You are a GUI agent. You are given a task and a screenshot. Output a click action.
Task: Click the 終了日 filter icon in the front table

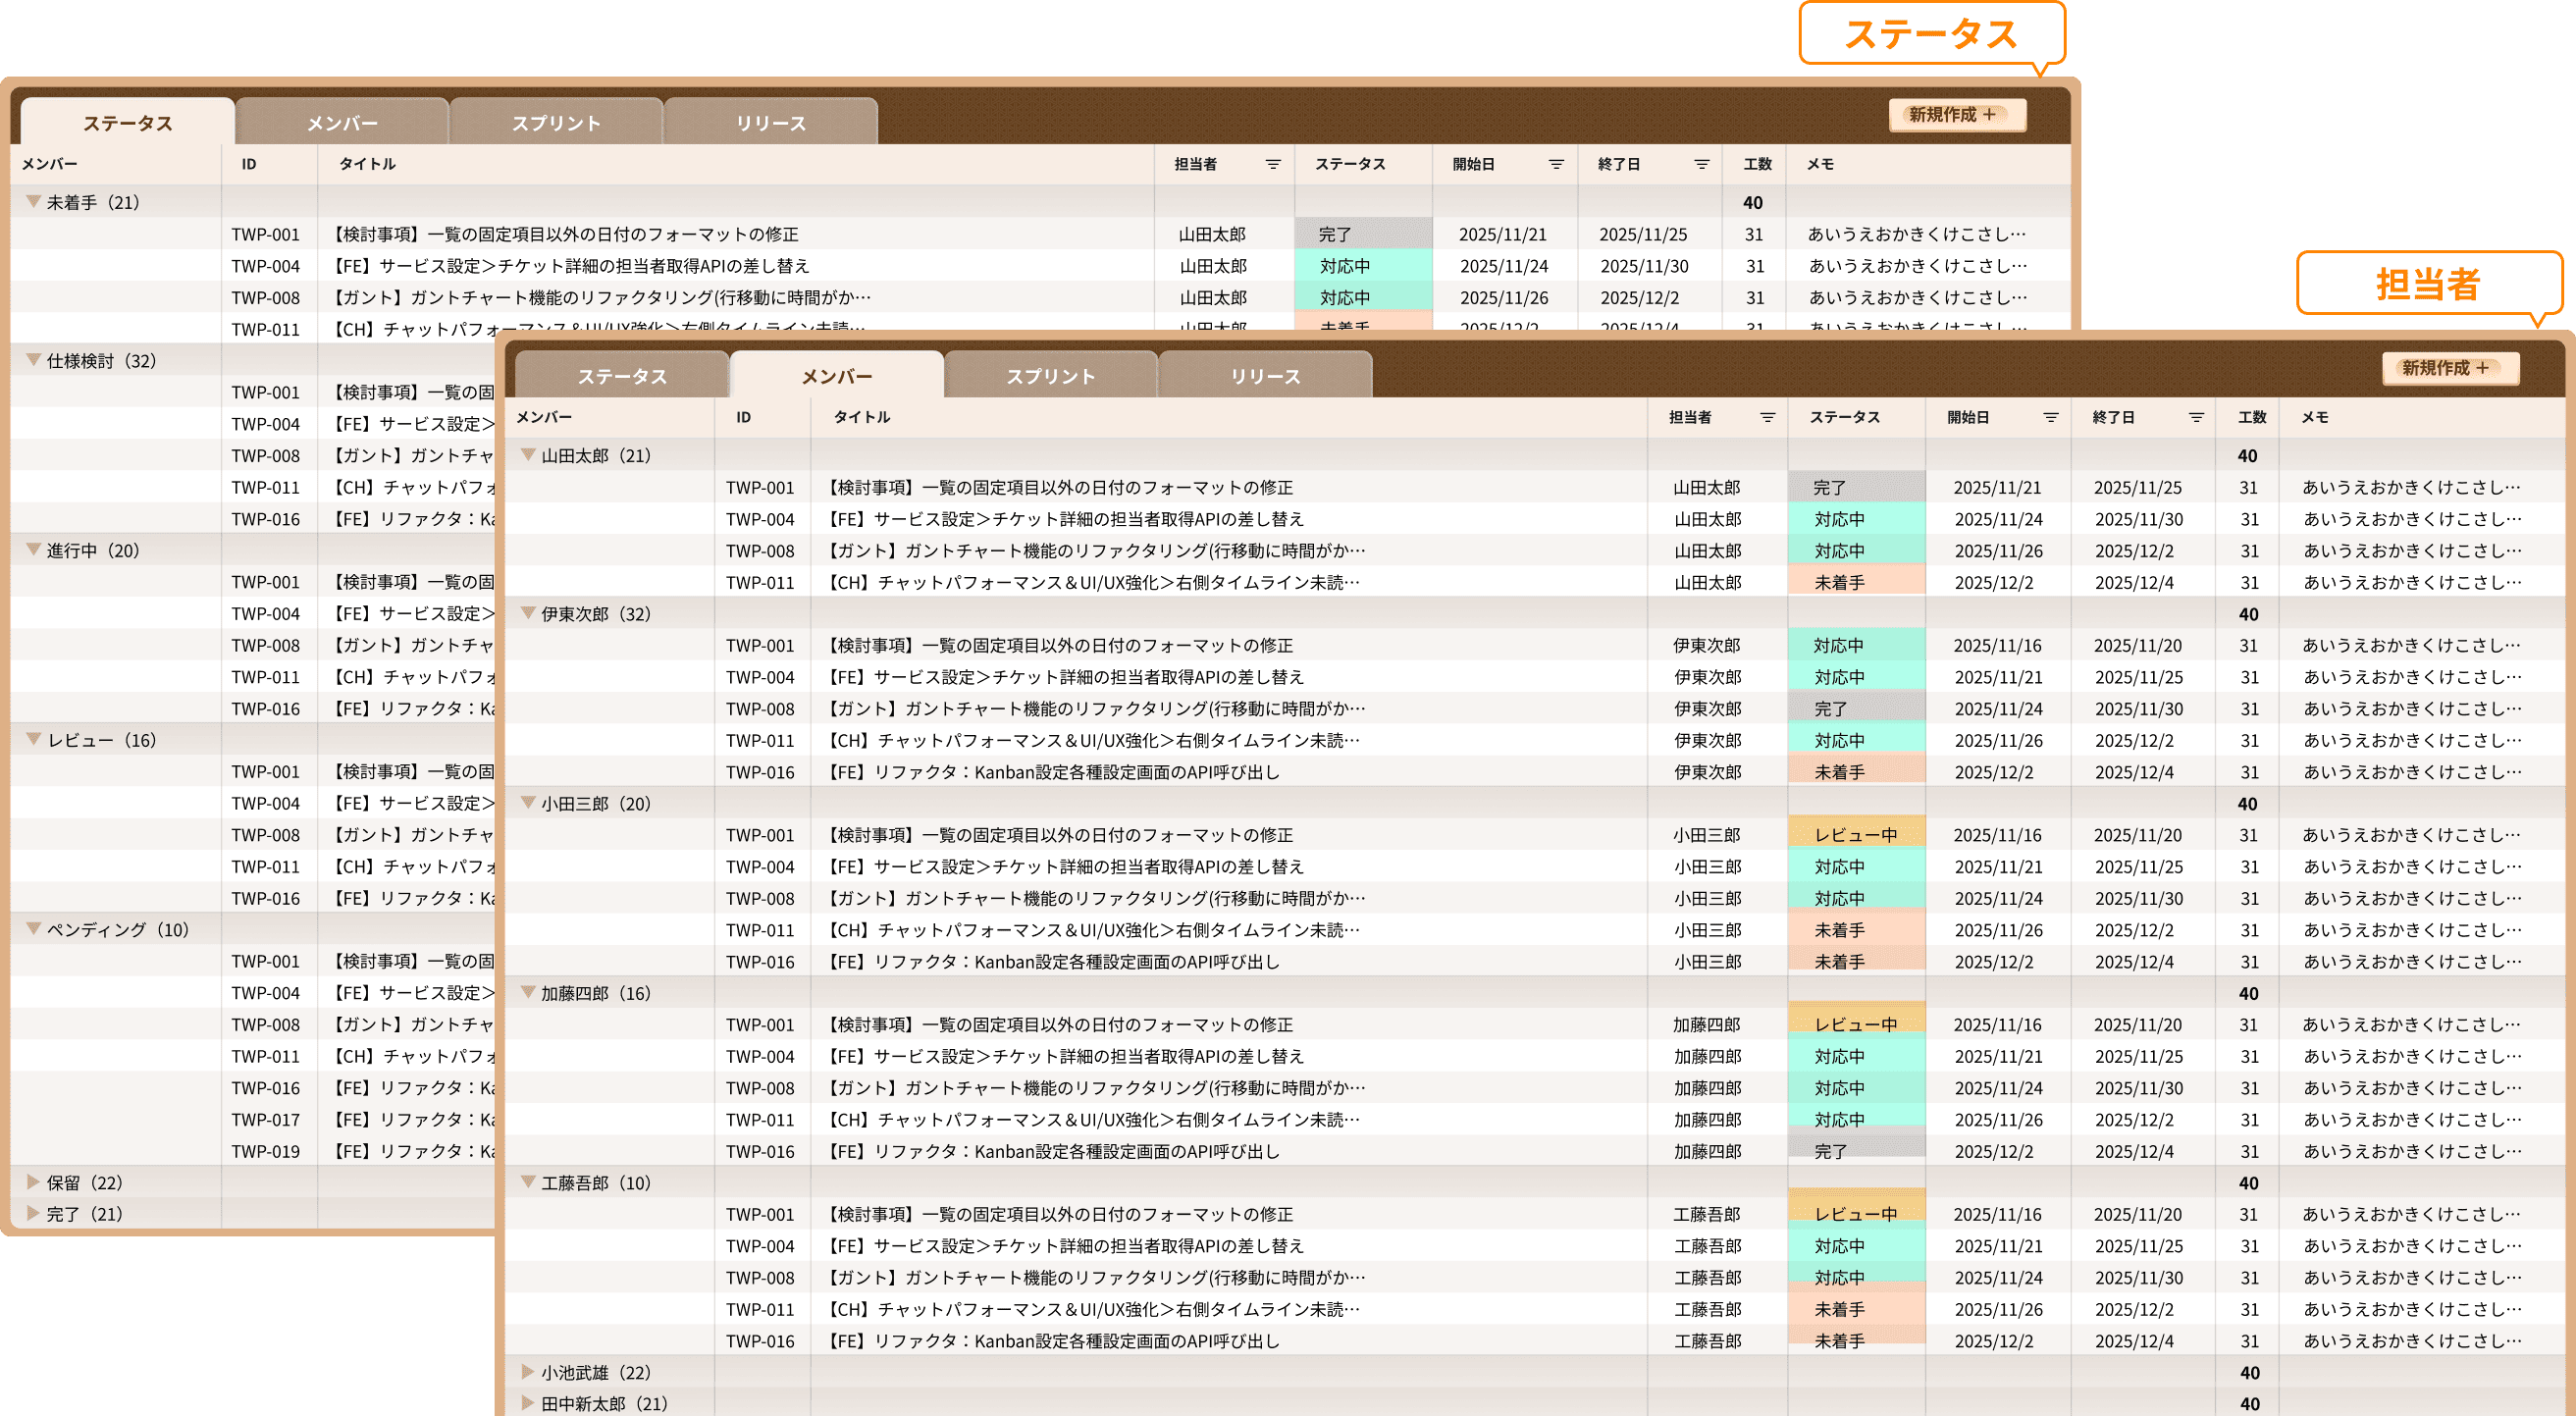tap(2196, 417)
